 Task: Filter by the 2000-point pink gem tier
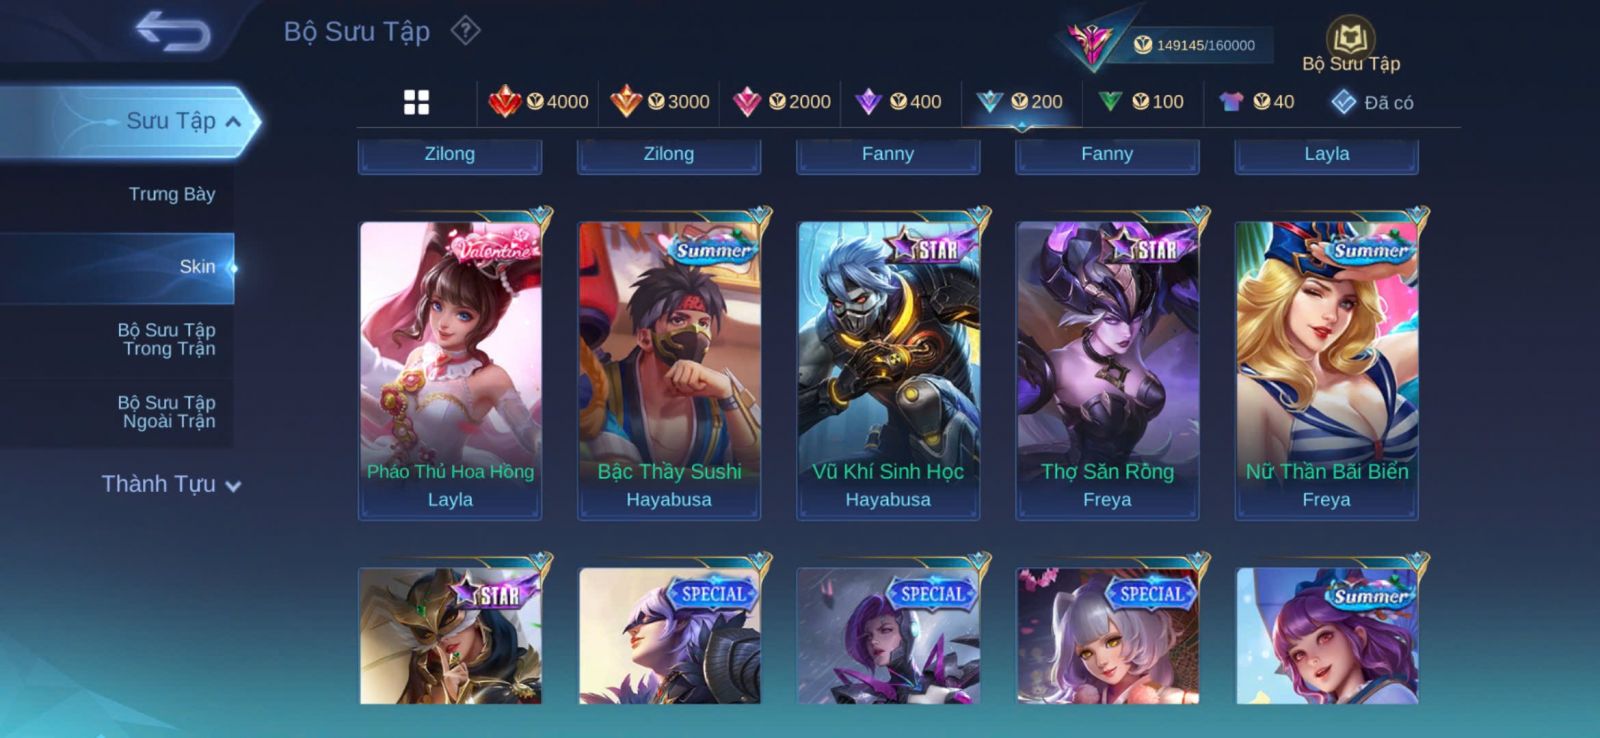coord(782,101)
